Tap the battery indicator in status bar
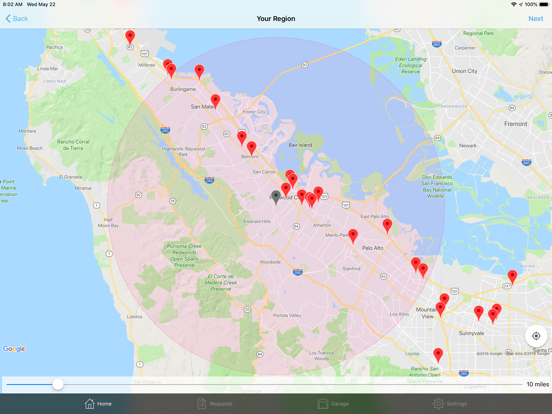 [x=543, y=4]
